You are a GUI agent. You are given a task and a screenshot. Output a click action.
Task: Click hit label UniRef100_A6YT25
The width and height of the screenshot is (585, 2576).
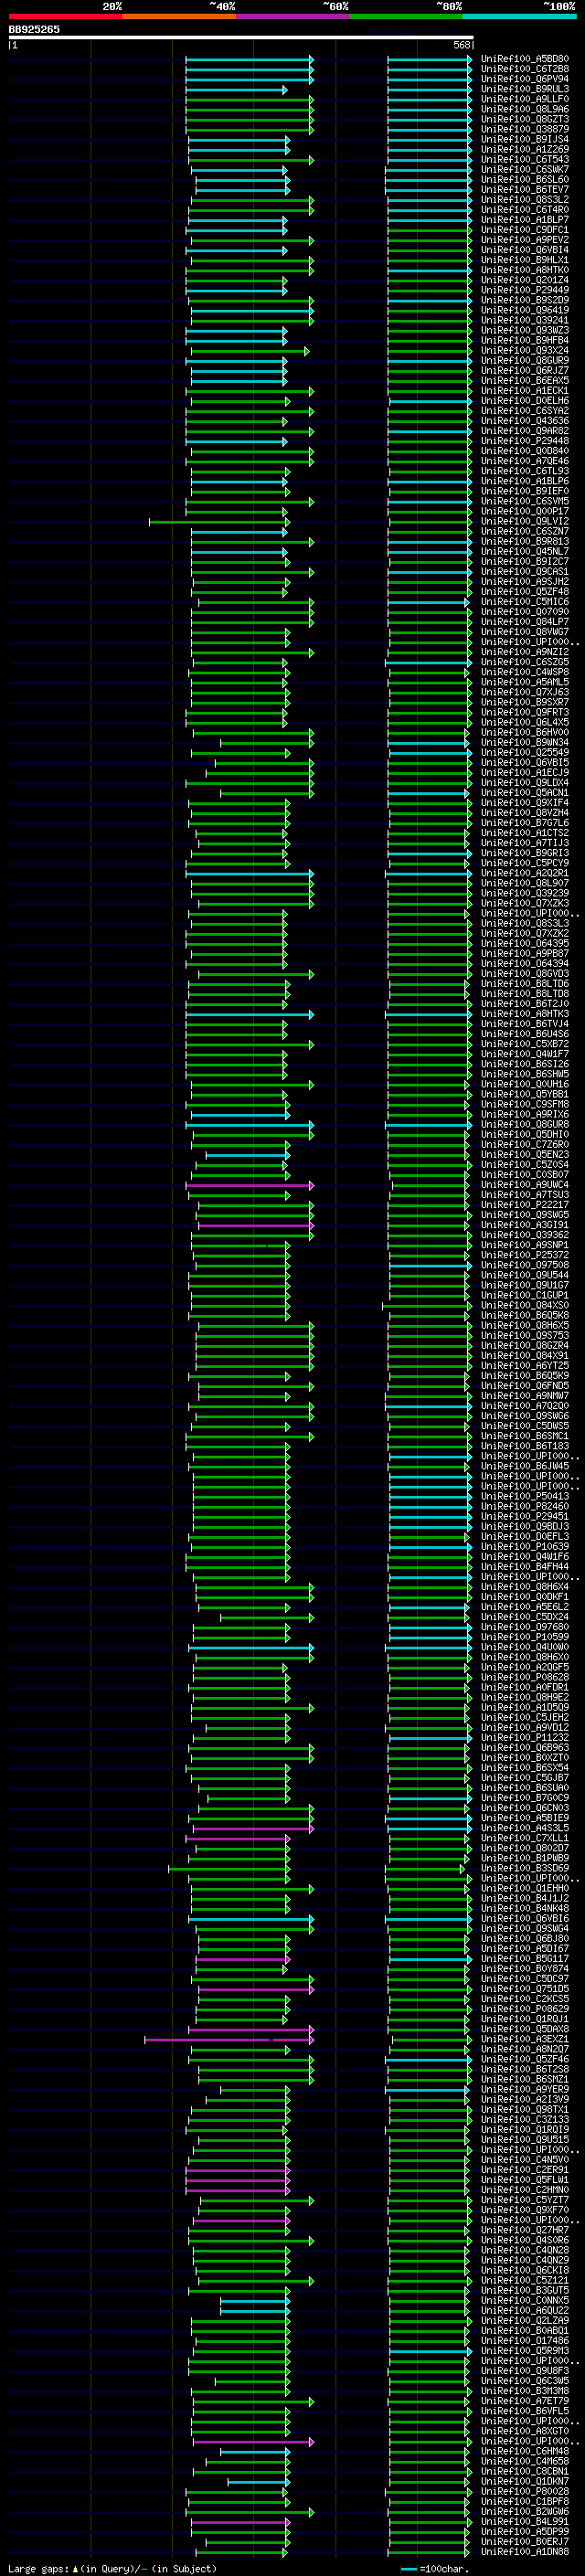point(525,1365)
